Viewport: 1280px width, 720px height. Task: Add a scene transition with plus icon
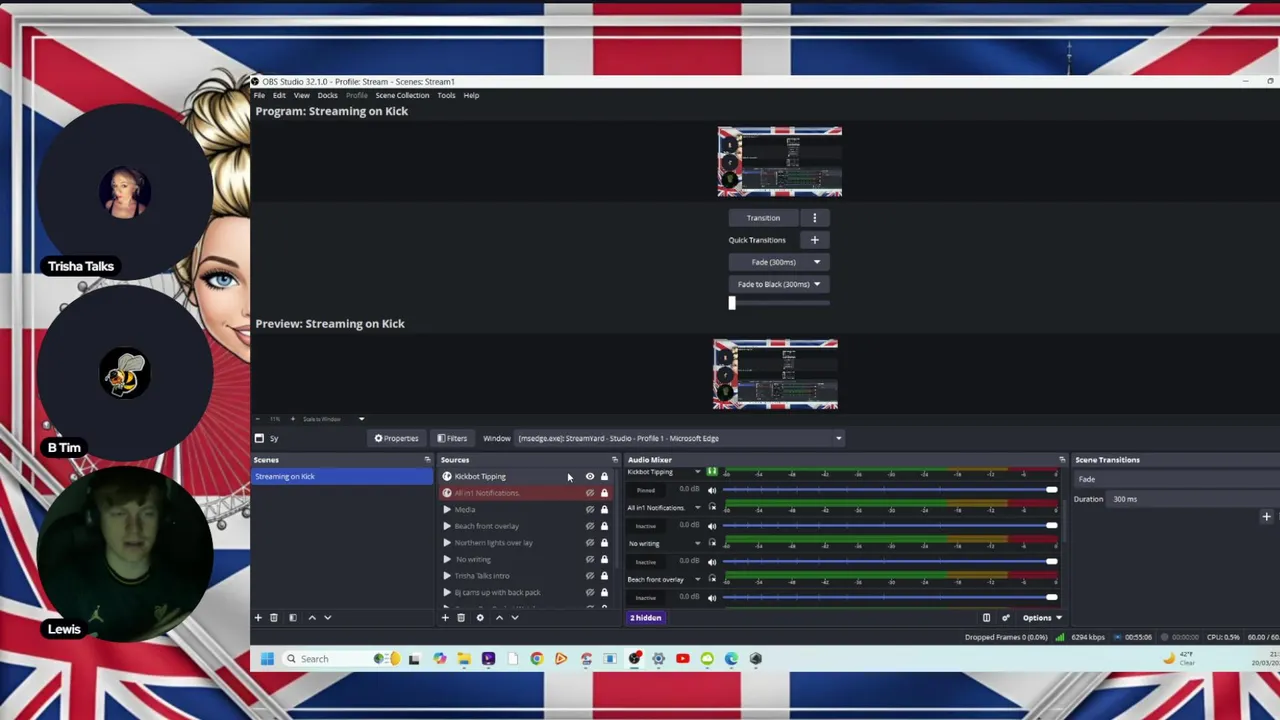(x=1266, y=517)
